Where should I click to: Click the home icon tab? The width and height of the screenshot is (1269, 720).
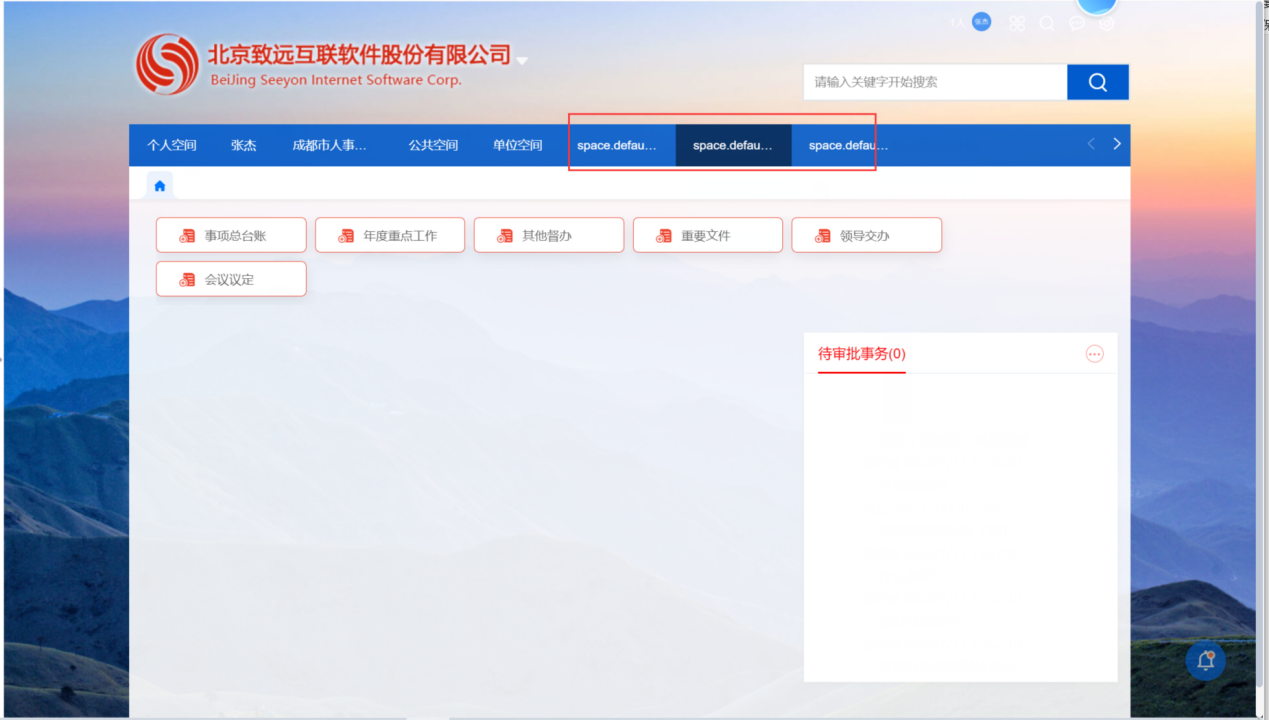[x=160, y=185]
